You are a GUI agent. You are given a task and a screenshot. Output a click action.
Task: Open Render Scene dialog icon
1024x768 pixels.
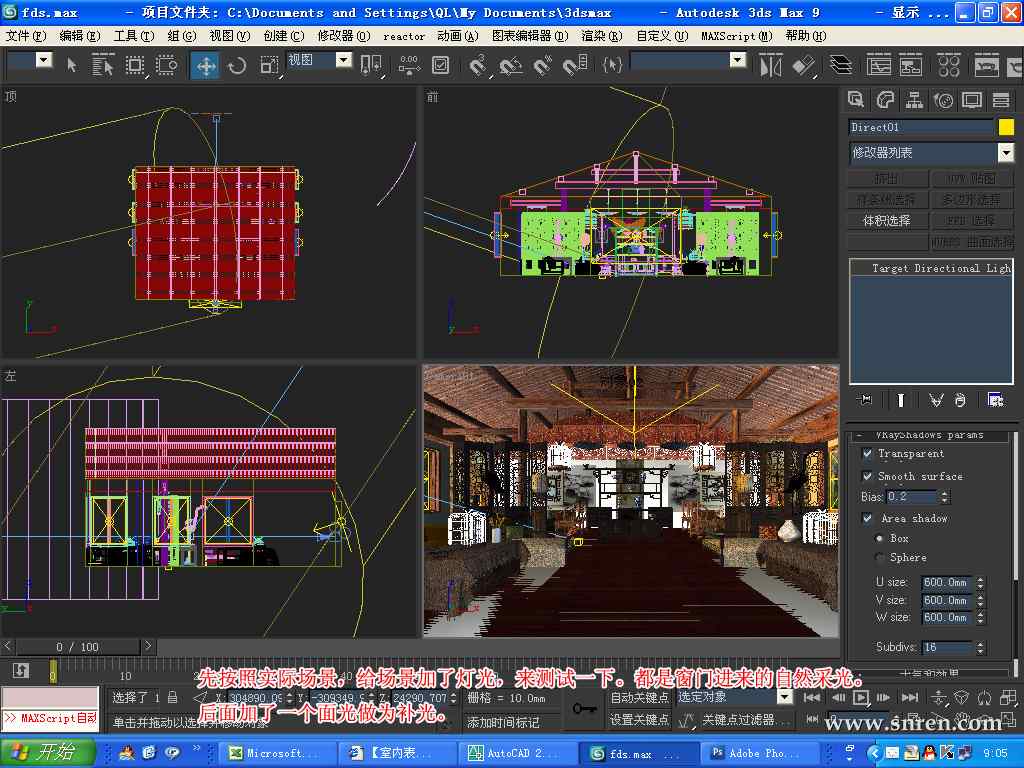pyautogui.click(x=986, y=65)
